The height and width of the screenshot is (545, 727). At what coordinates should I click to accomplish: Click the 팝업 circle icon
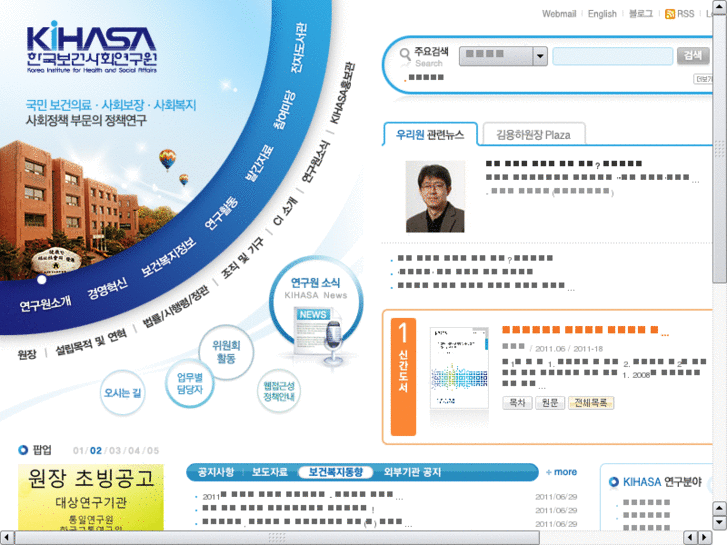23,449
